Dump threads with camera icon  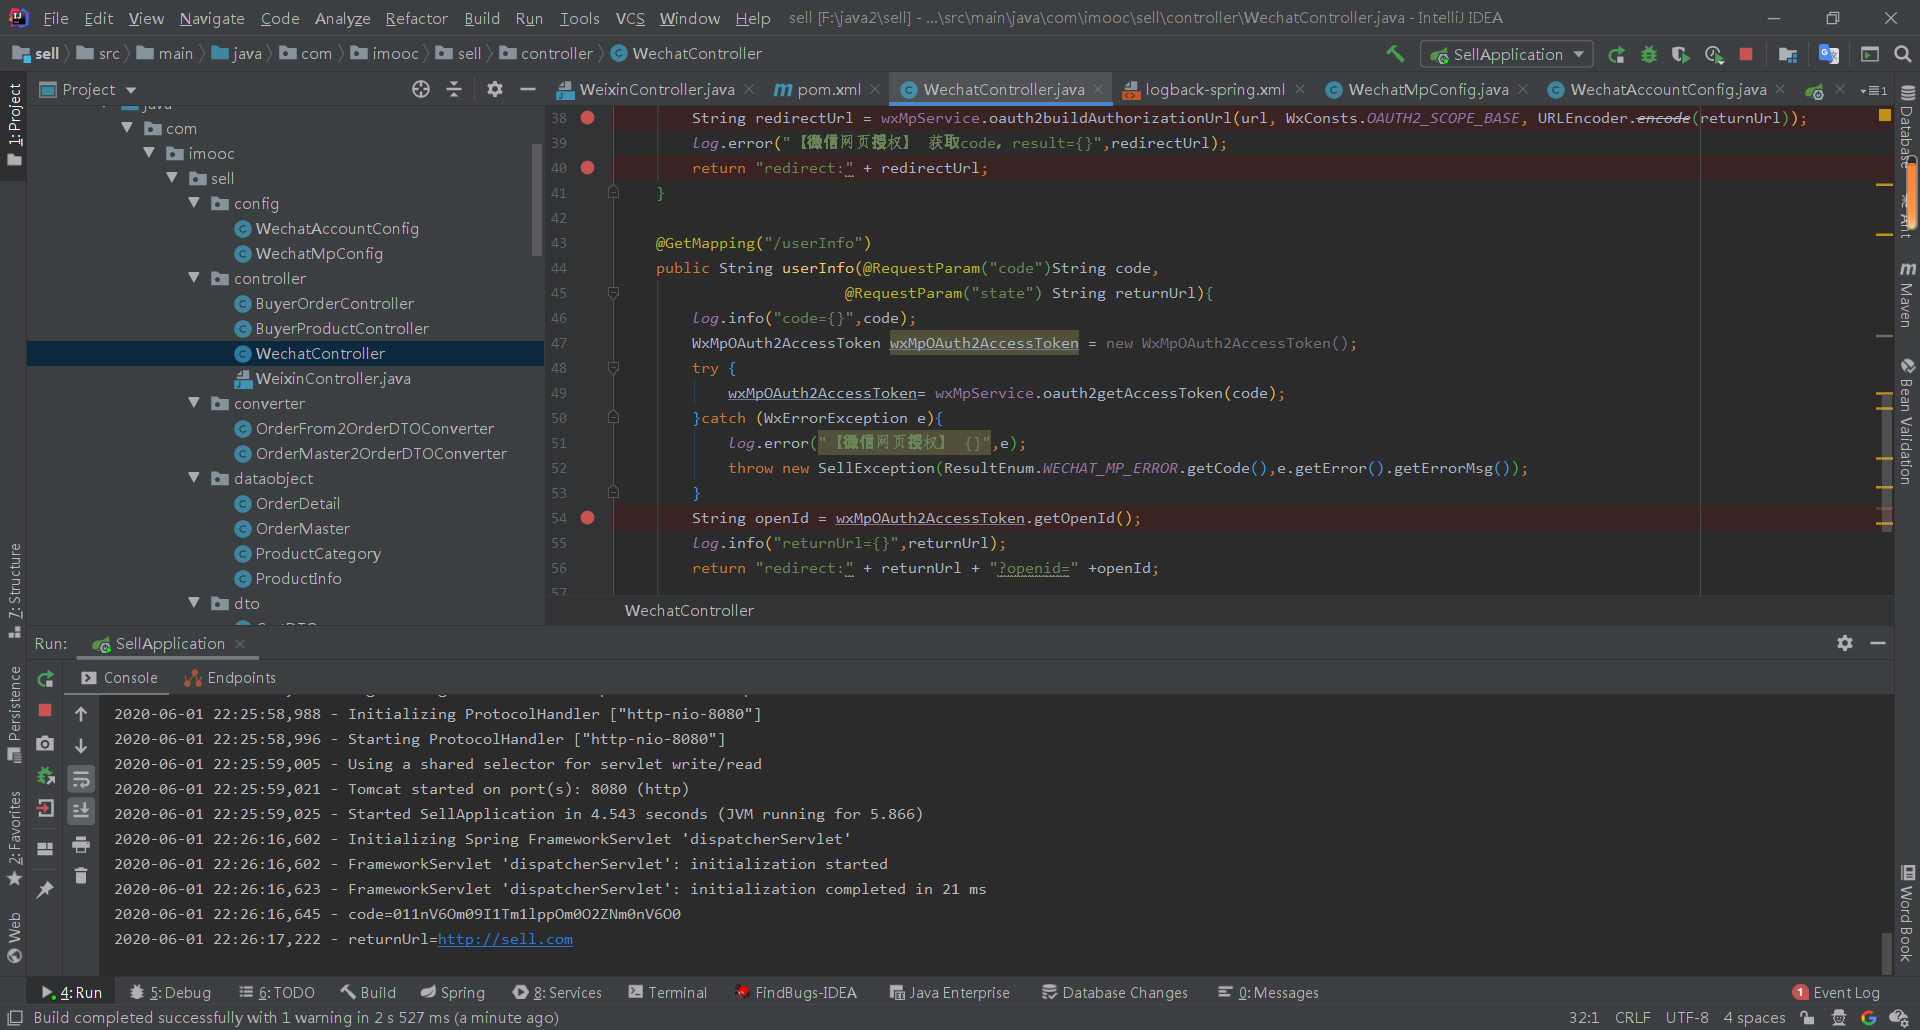pos(45,743)
